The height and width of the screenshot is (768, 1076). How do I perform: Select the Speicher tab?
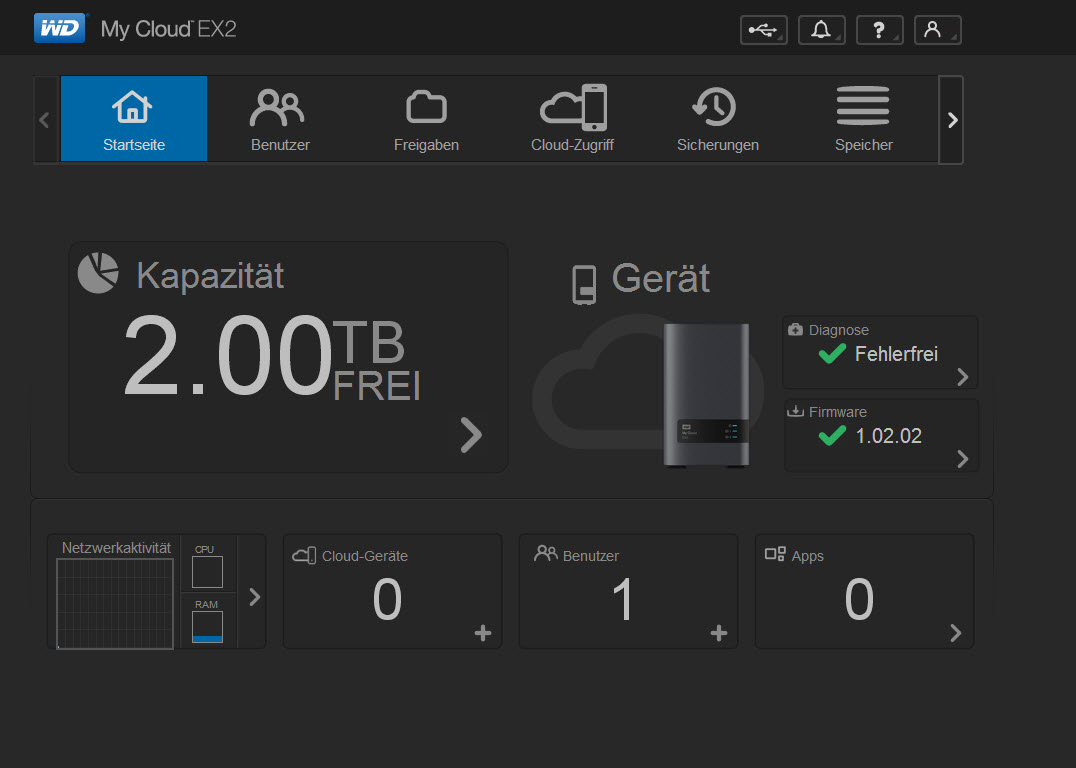tap(864, 119)
